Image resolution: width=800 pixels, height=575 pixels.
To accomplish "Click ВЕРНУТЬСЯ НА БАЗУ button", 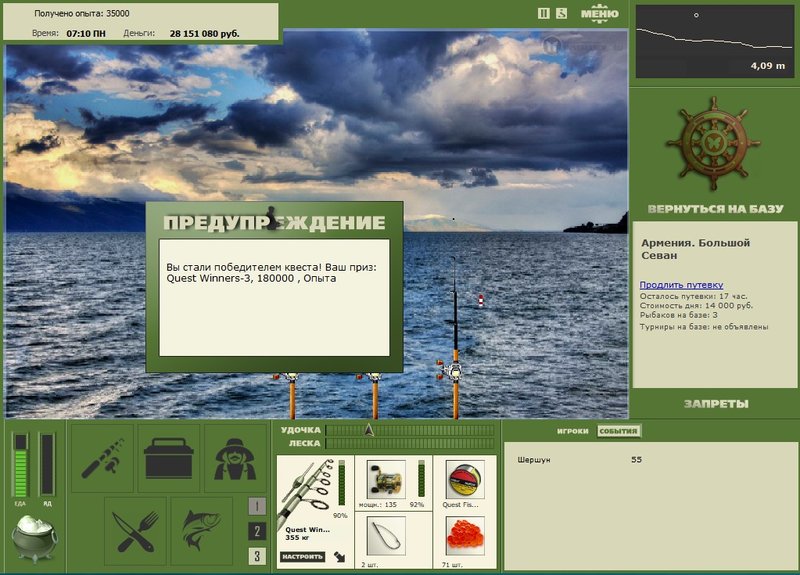I will click(715, 209).
